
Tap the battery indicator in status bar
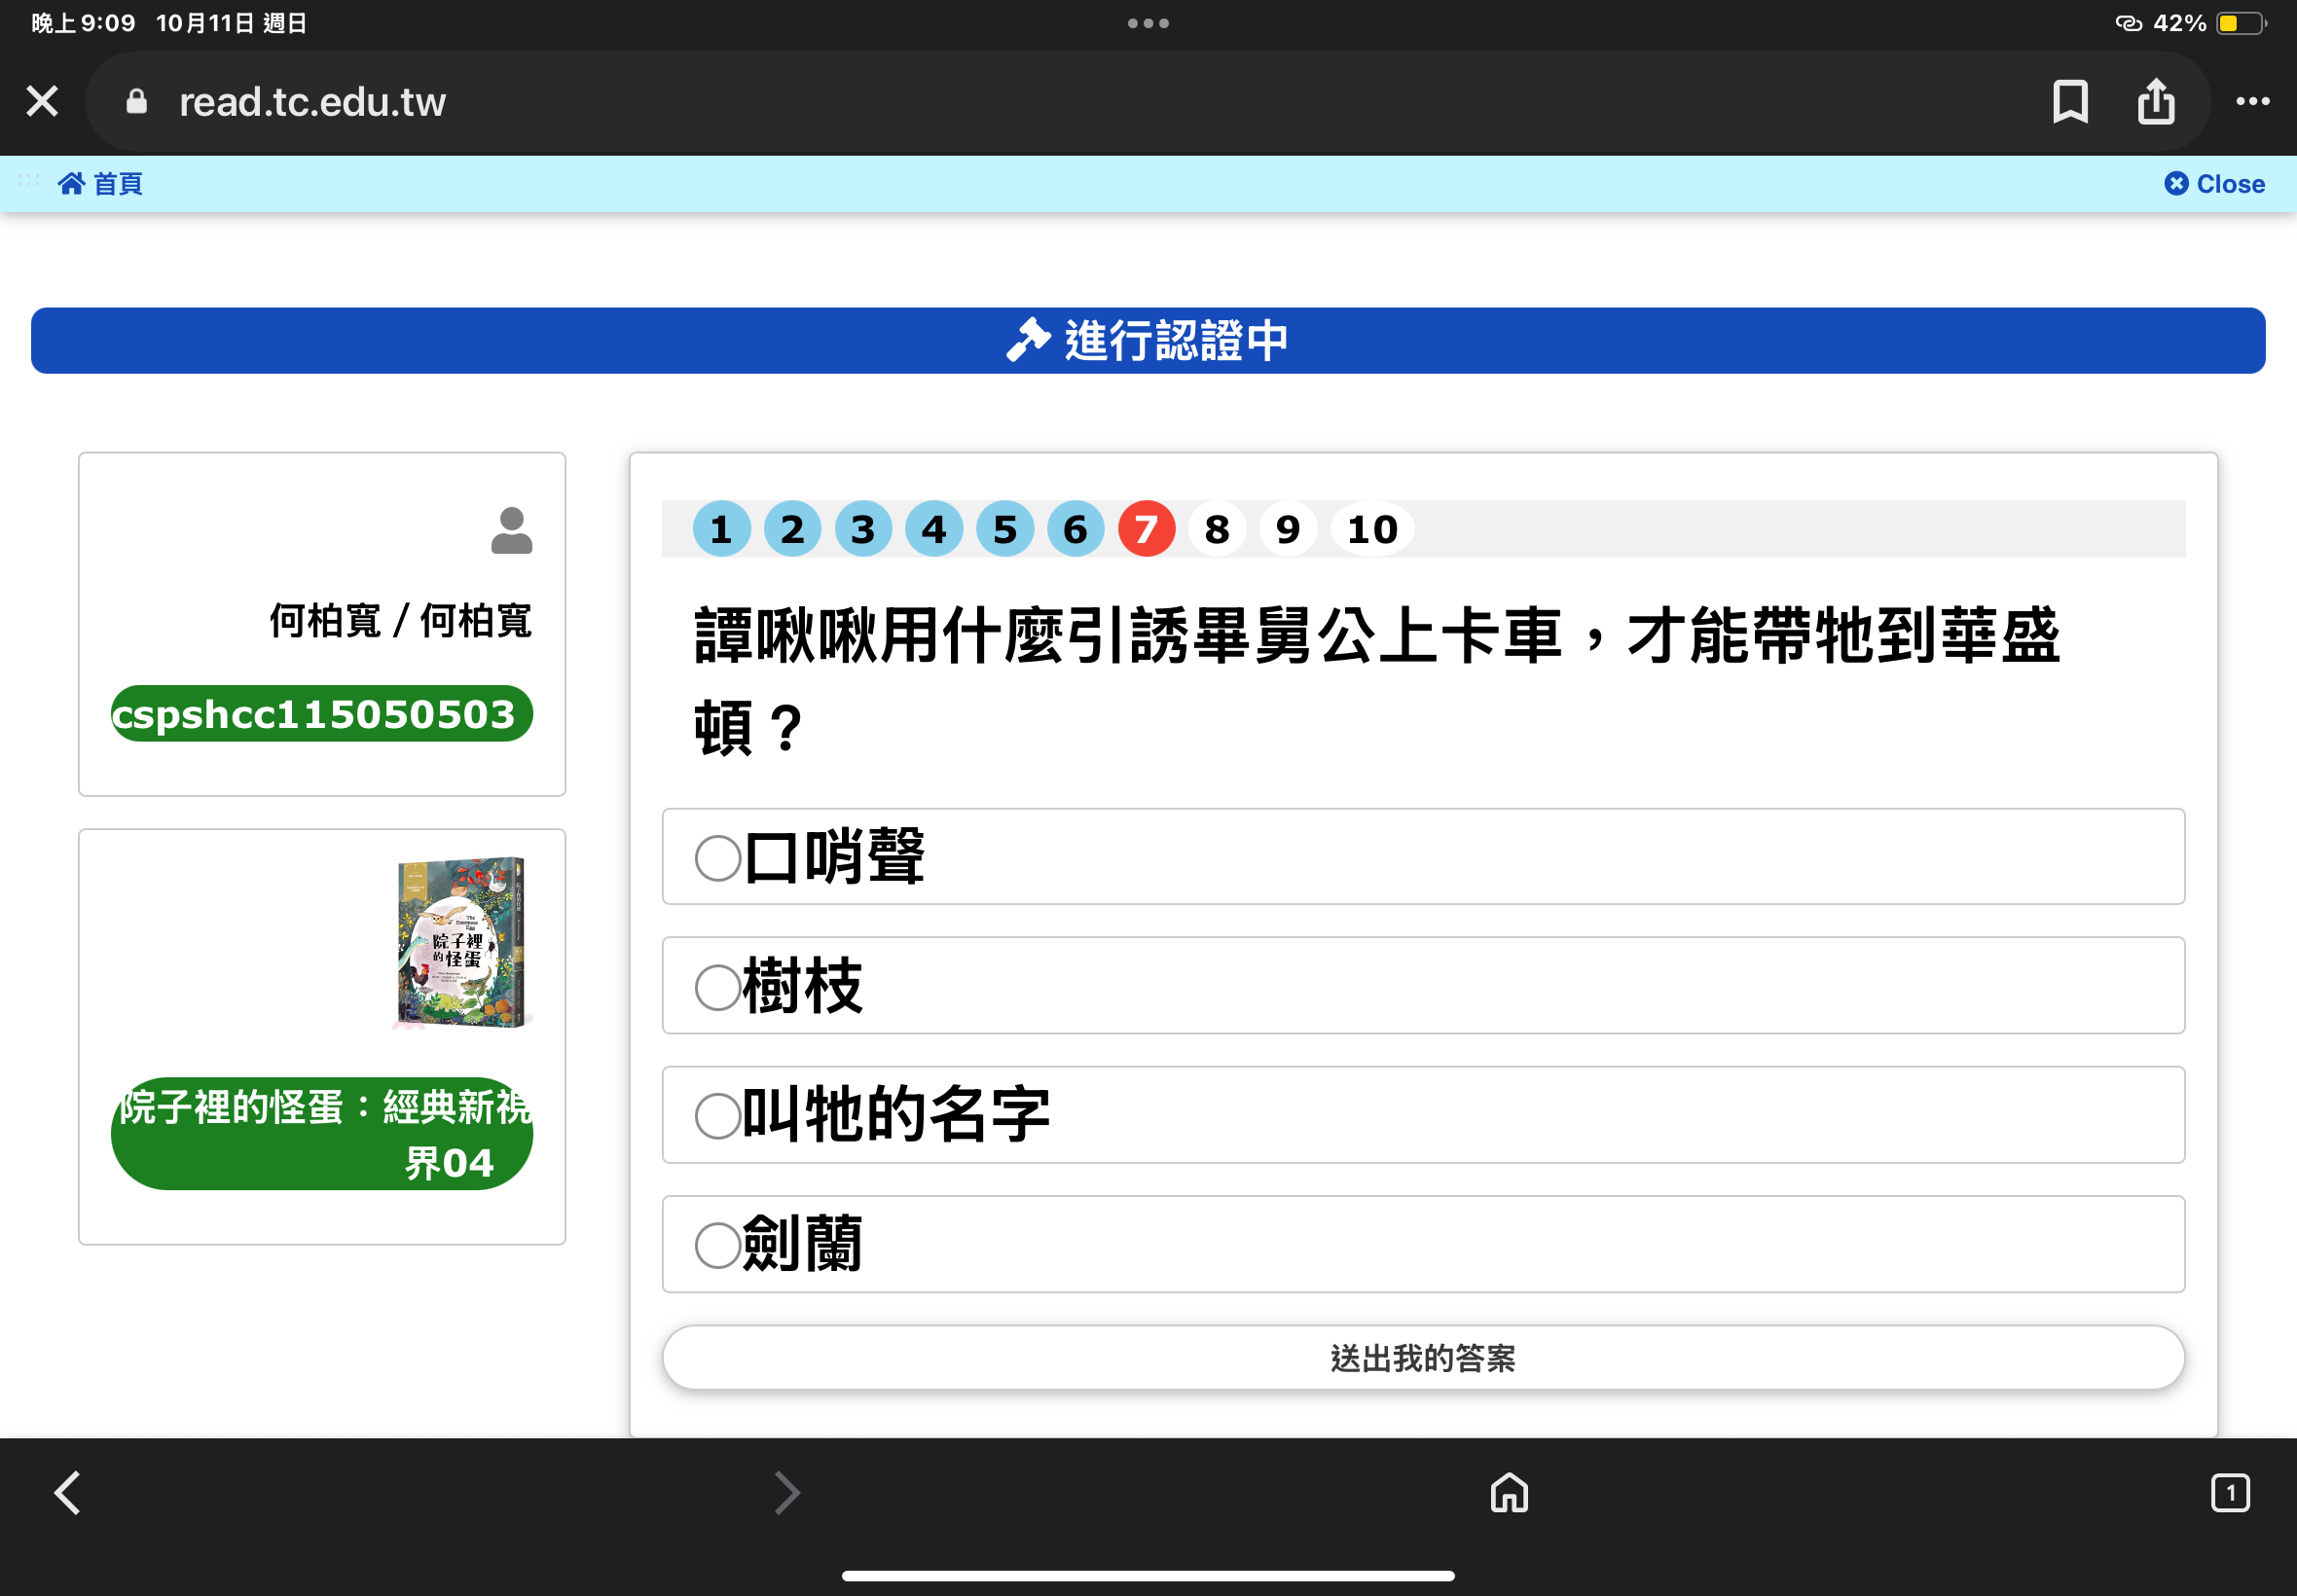[2242, 23]
